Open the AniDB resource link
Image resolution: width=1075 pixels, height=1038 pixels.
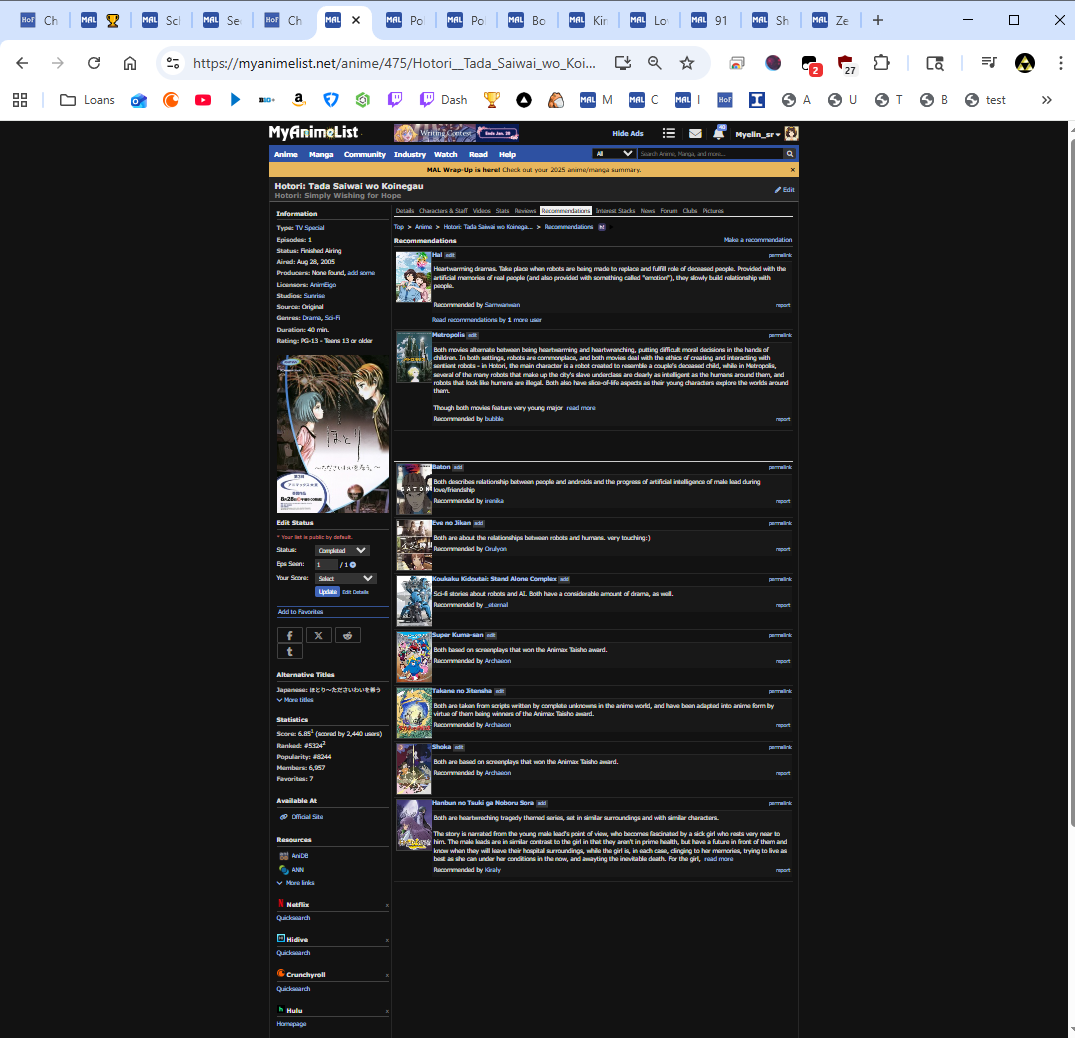(x=300, y=856)
